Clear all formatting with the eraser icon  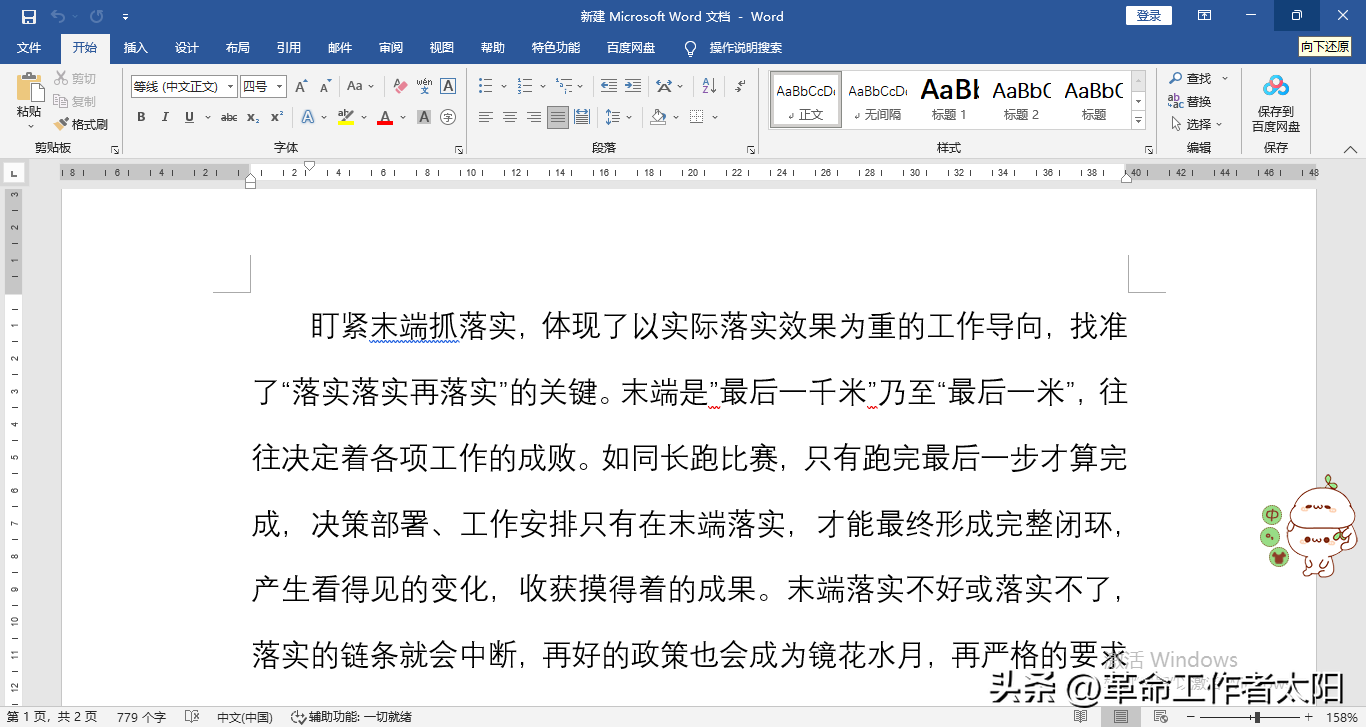[x=400, y=86]
